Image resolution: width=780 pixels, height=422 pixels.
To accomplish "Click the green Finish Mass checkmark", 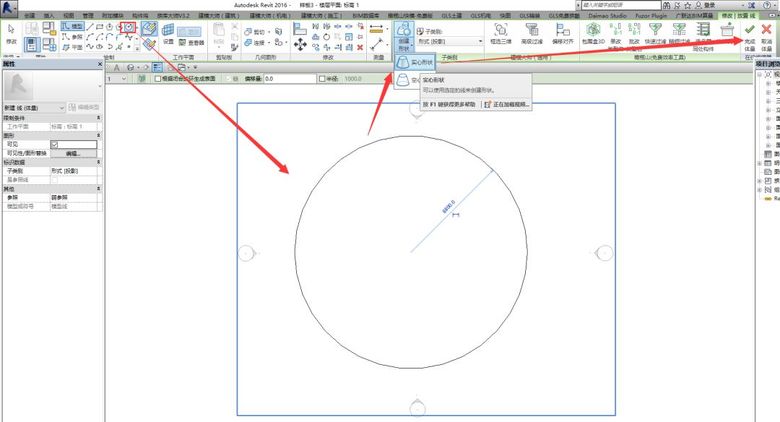I will 749,31.
